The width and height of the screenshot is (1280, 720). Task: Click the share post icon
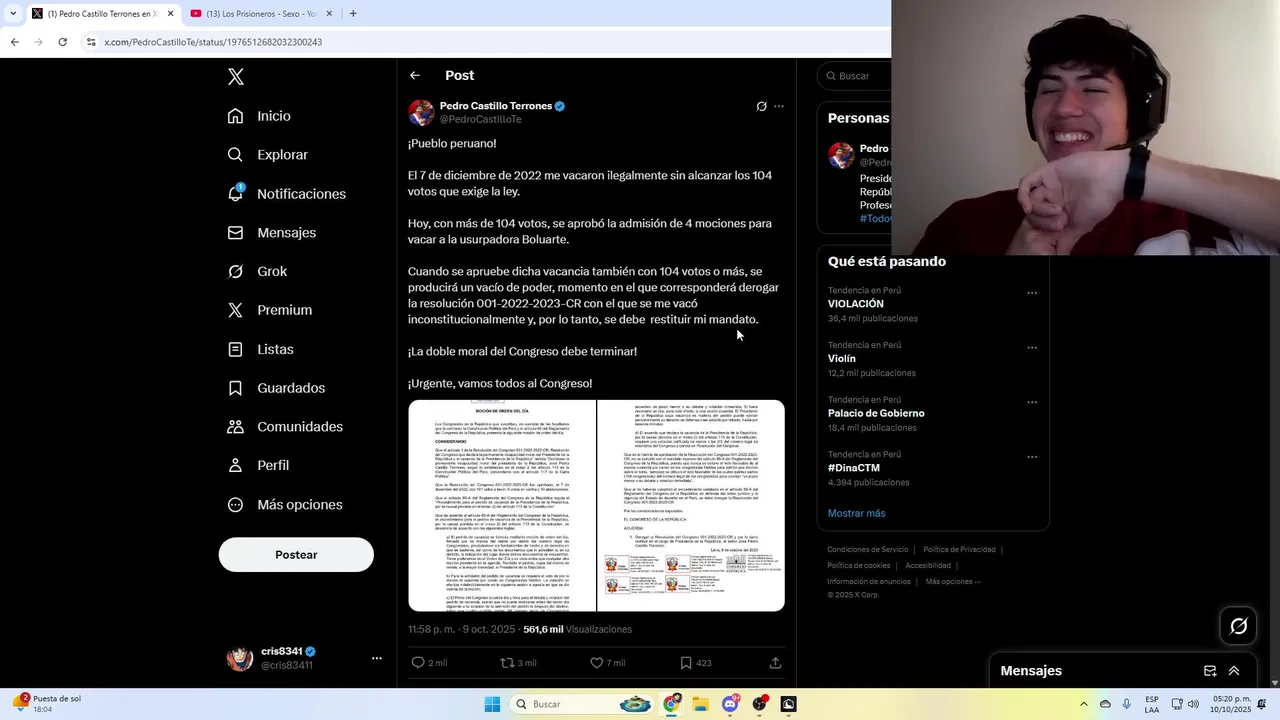[775, 662]
